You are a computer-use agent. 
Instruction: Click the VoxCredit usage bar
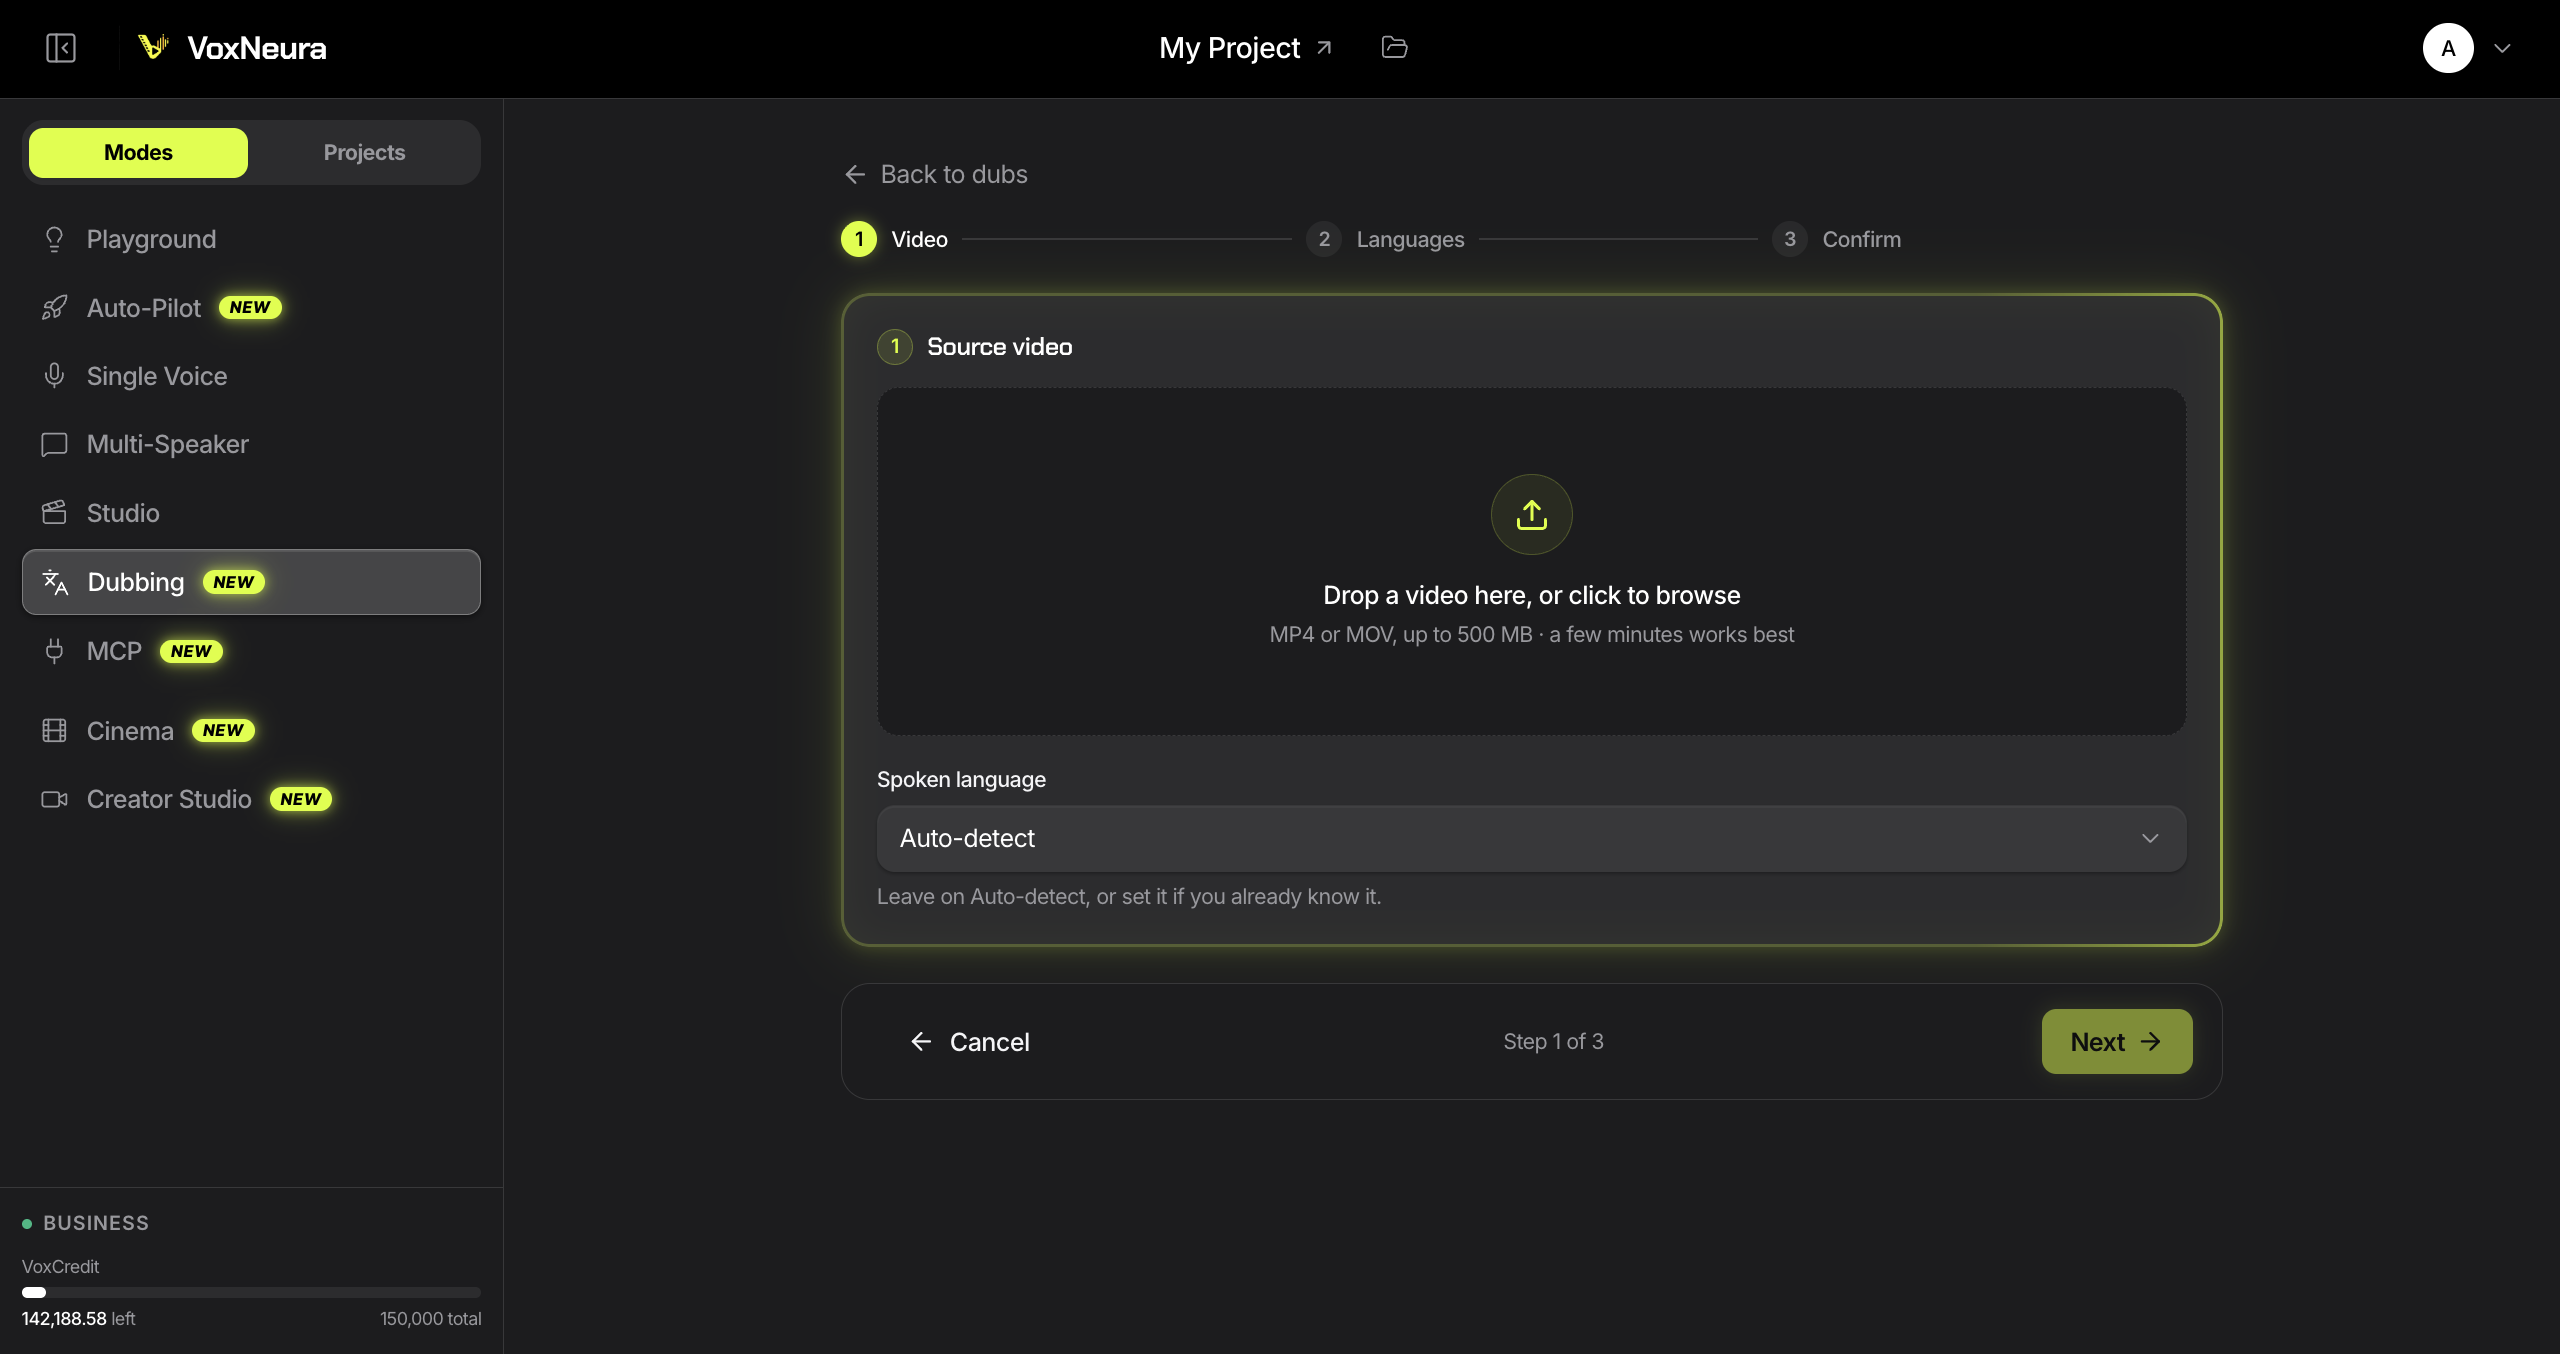[x=251, y=1292]
